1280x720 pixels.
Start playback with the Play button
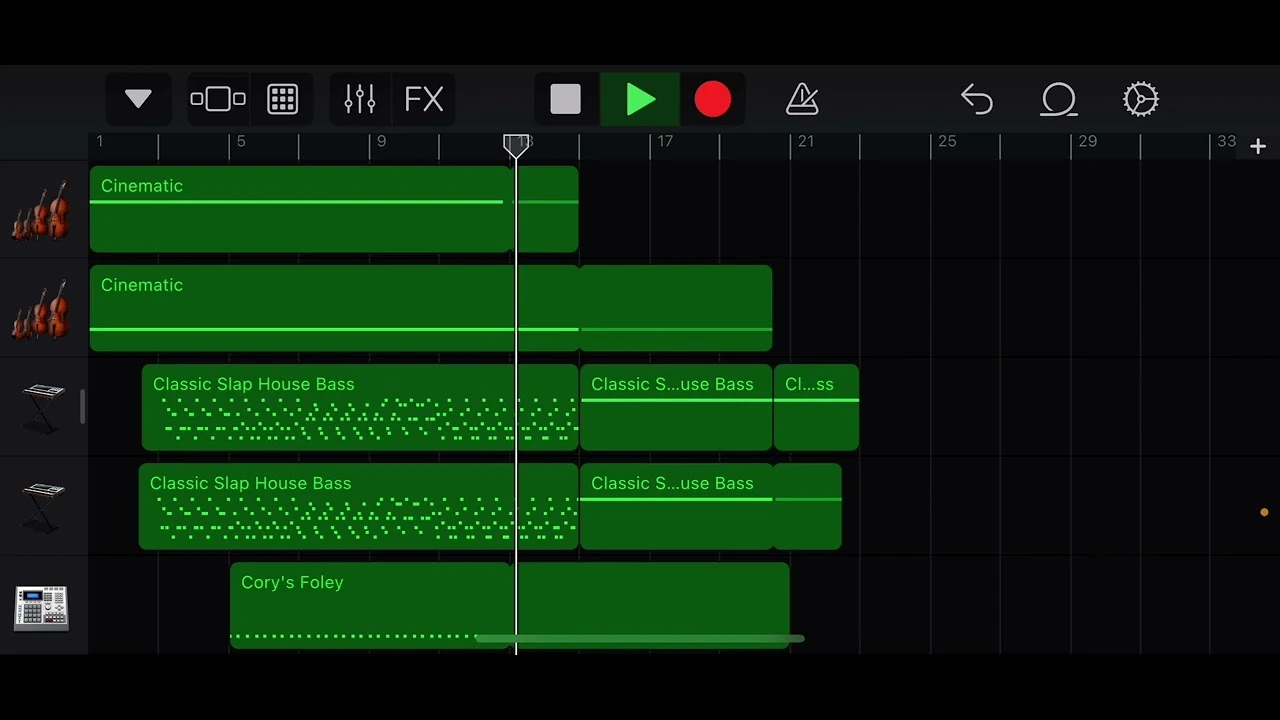click(640, 99)
